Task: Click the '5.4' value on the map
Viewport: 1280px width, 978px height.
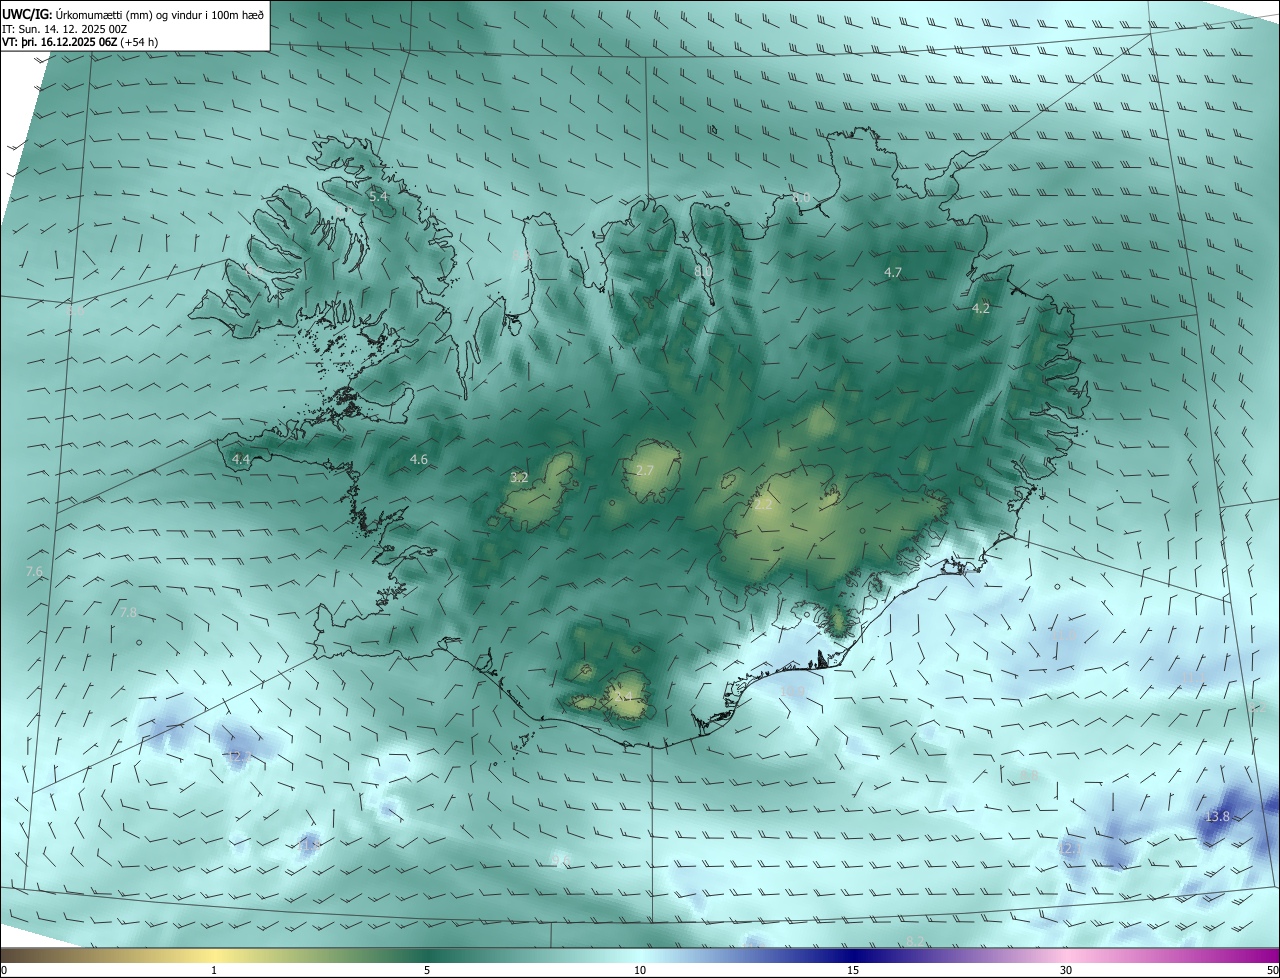Action: pyautogui.click(x=378, y=197)
